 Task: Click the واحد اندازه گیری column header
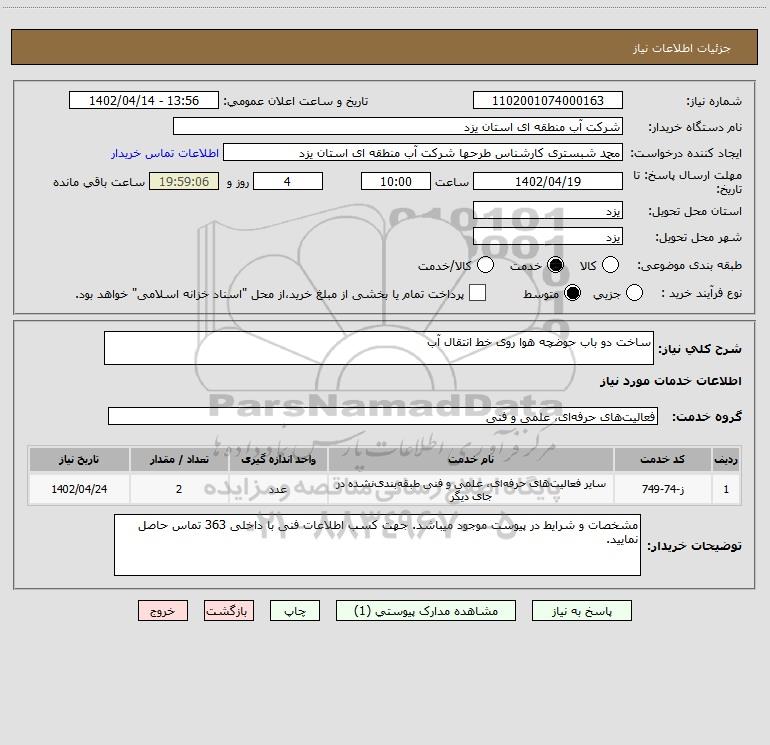pos(278,460)
